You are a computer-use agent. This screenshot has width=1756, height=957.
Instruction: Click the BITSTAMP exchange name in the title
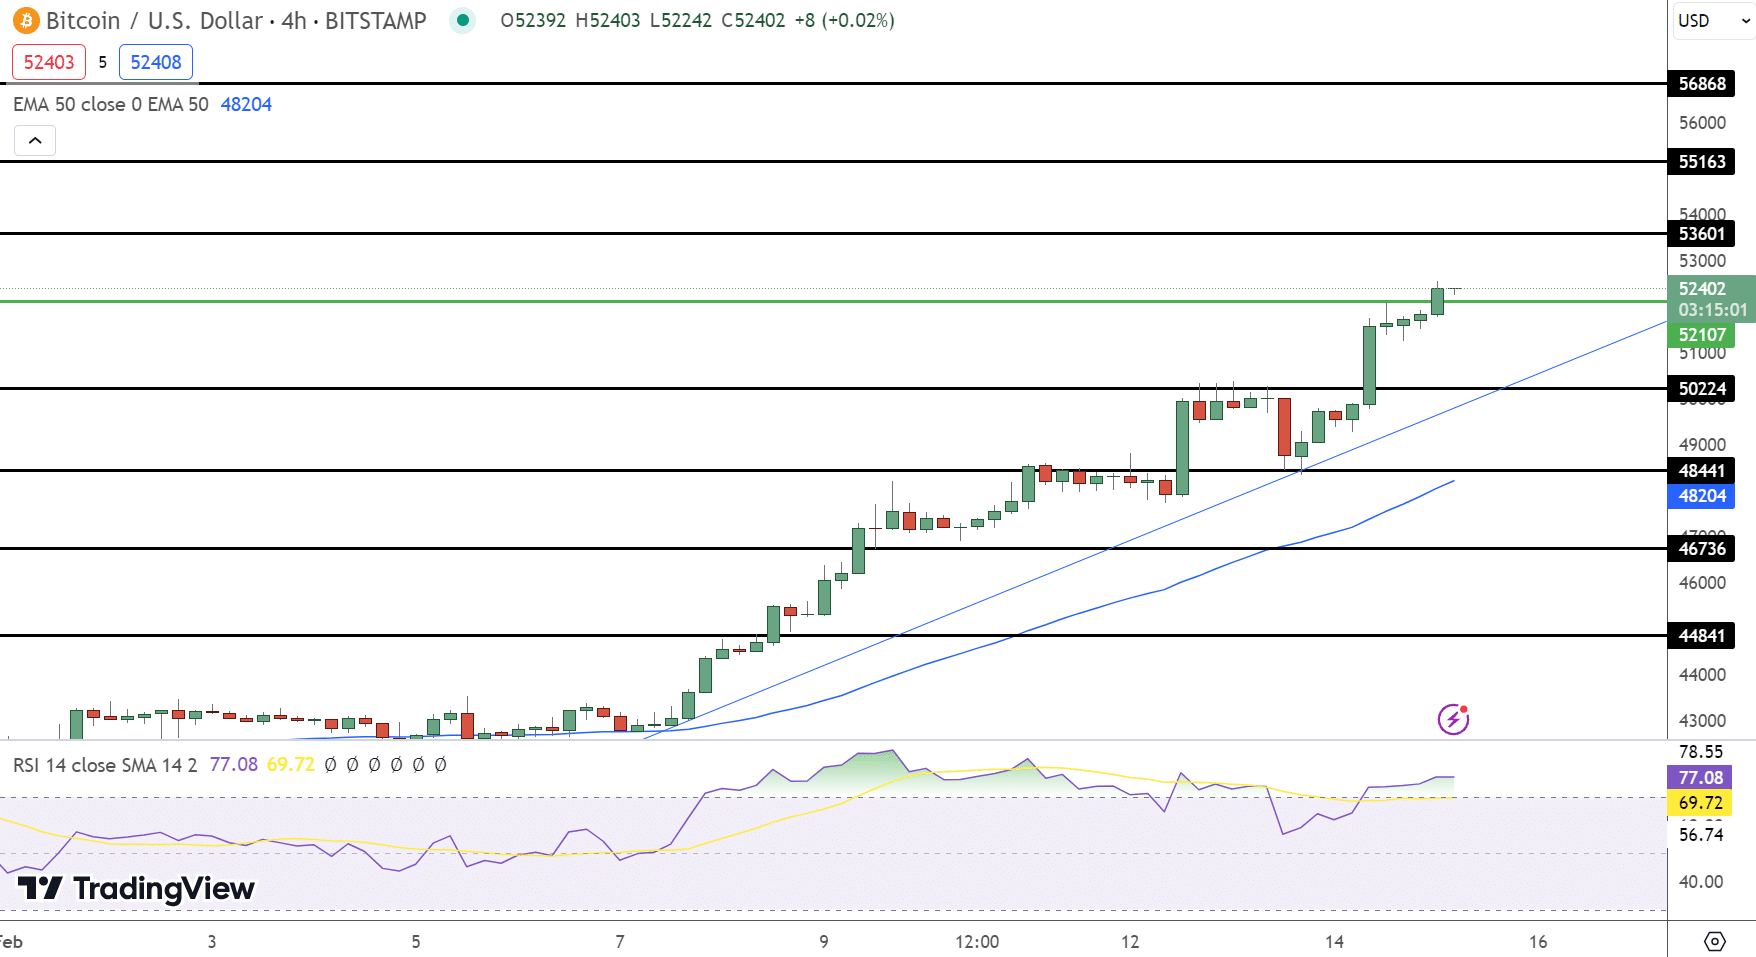click(x=382, y=19)
